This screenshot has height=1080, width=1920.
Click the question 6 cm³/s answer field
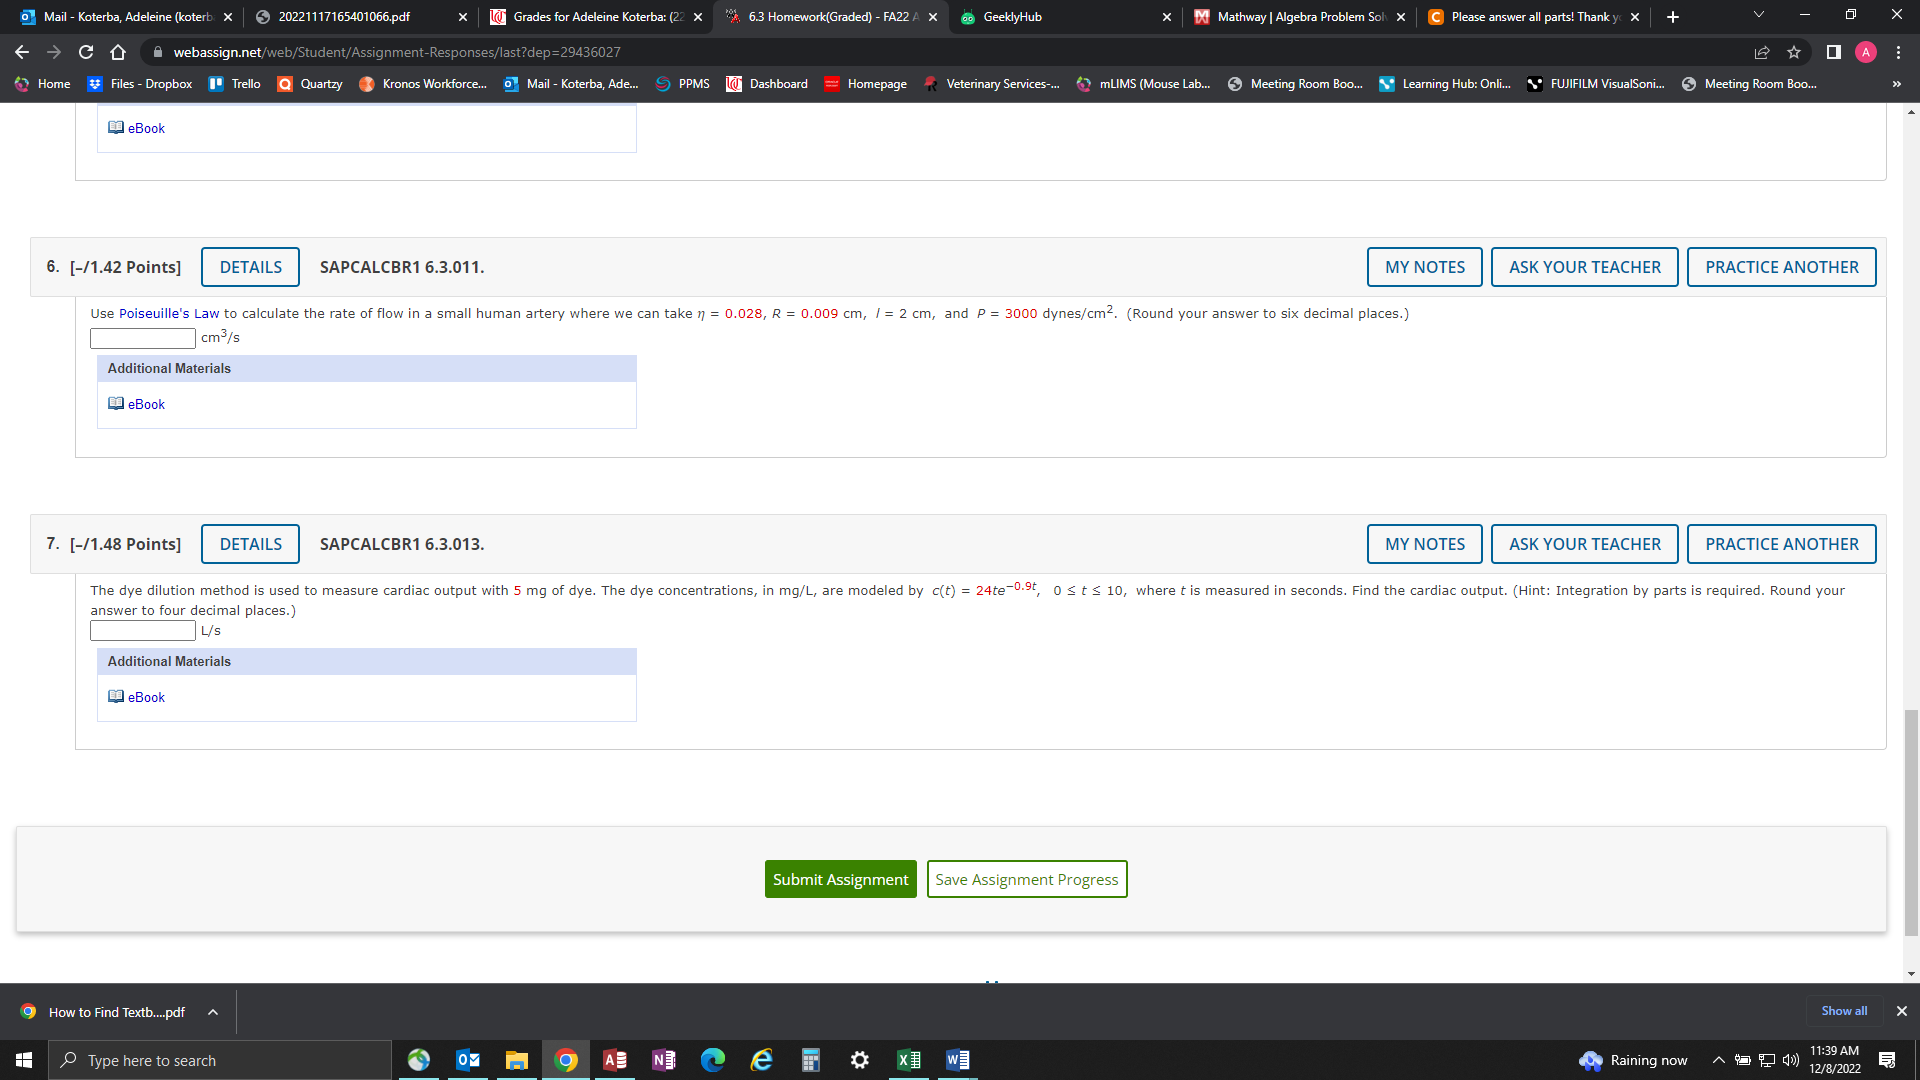point(143,338)
